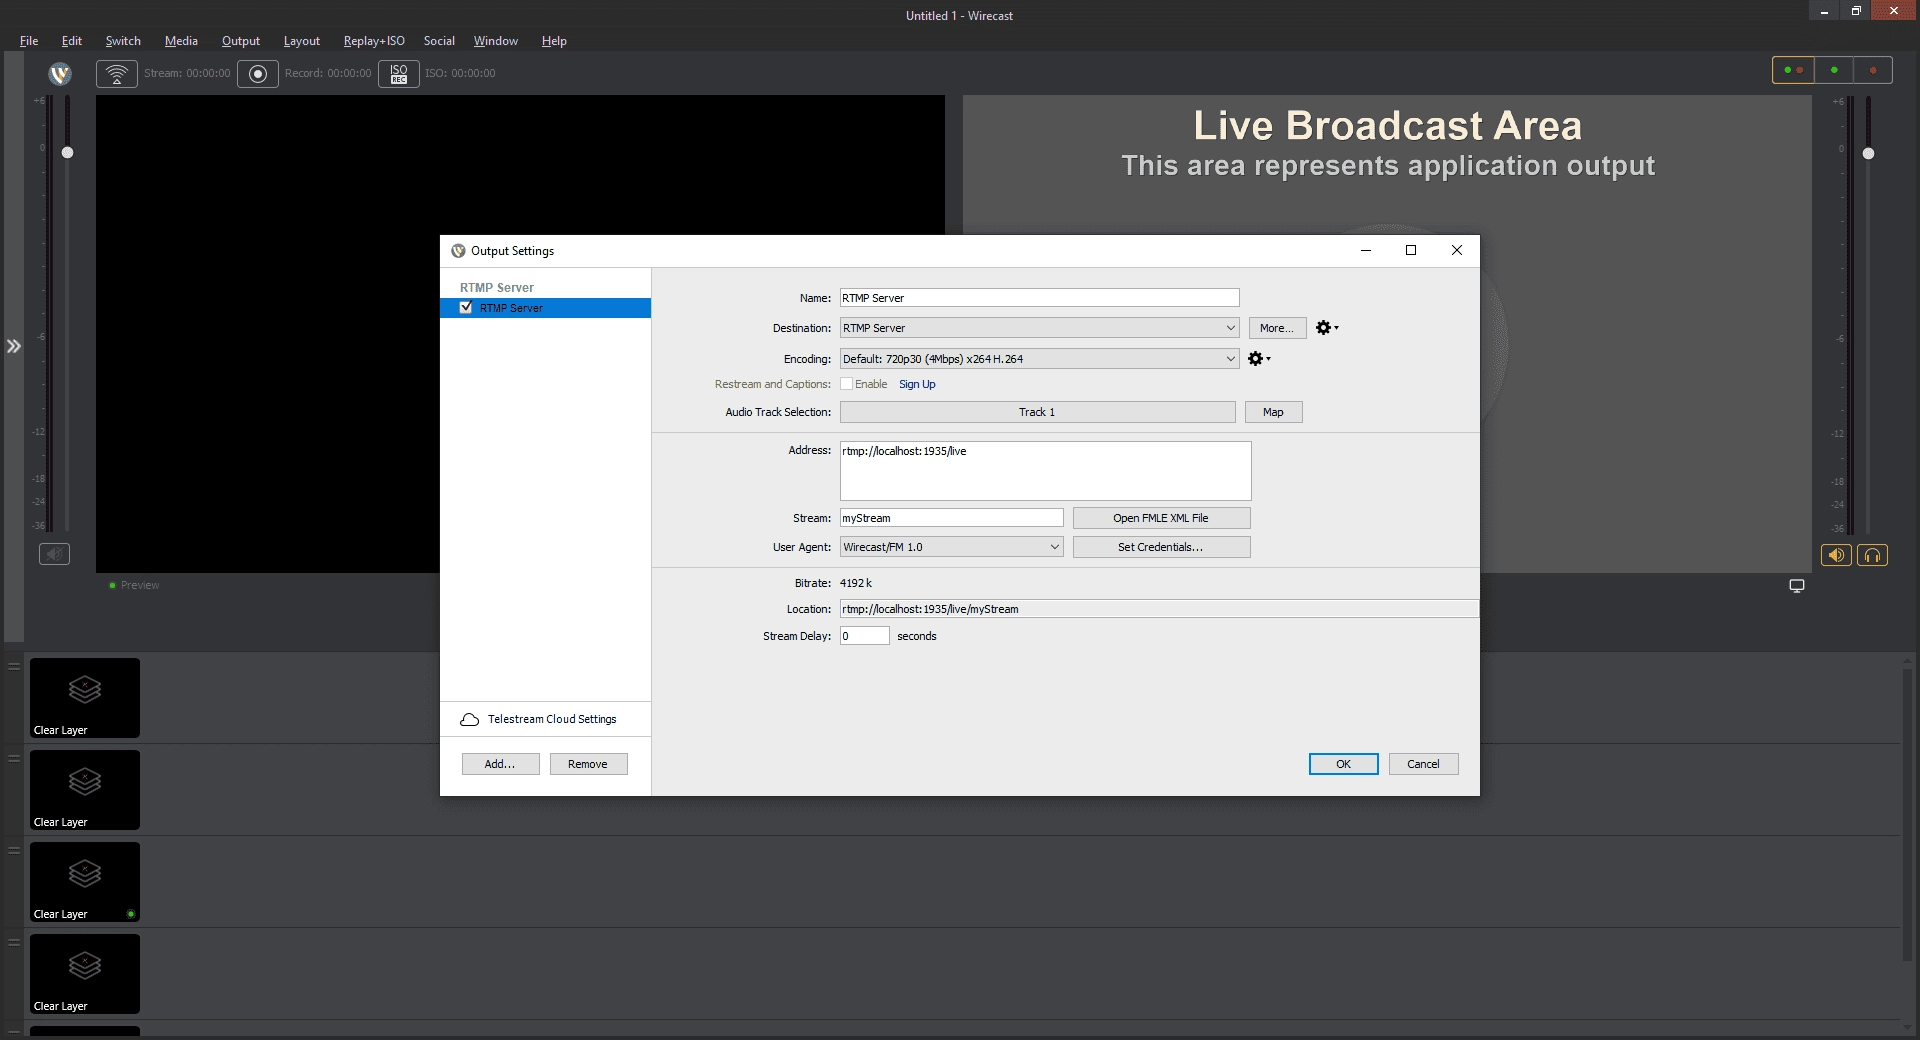
Task: Open the Output menu
Action: tap(241, 41)
